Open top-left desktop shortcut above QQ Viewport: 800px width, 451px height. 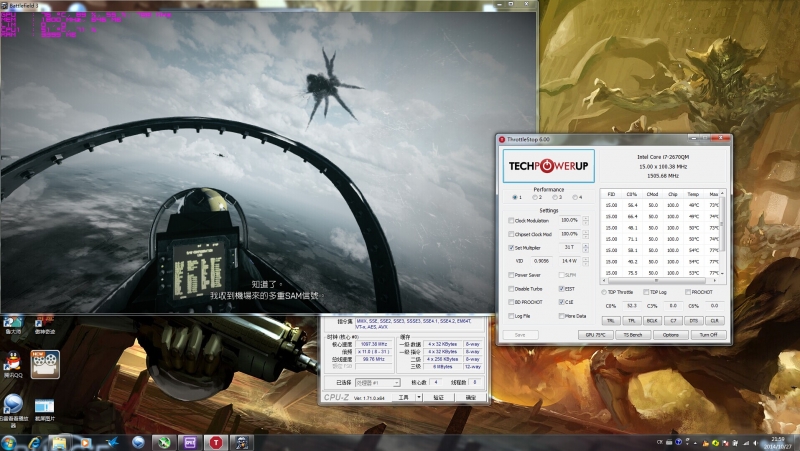pos(13,324)
